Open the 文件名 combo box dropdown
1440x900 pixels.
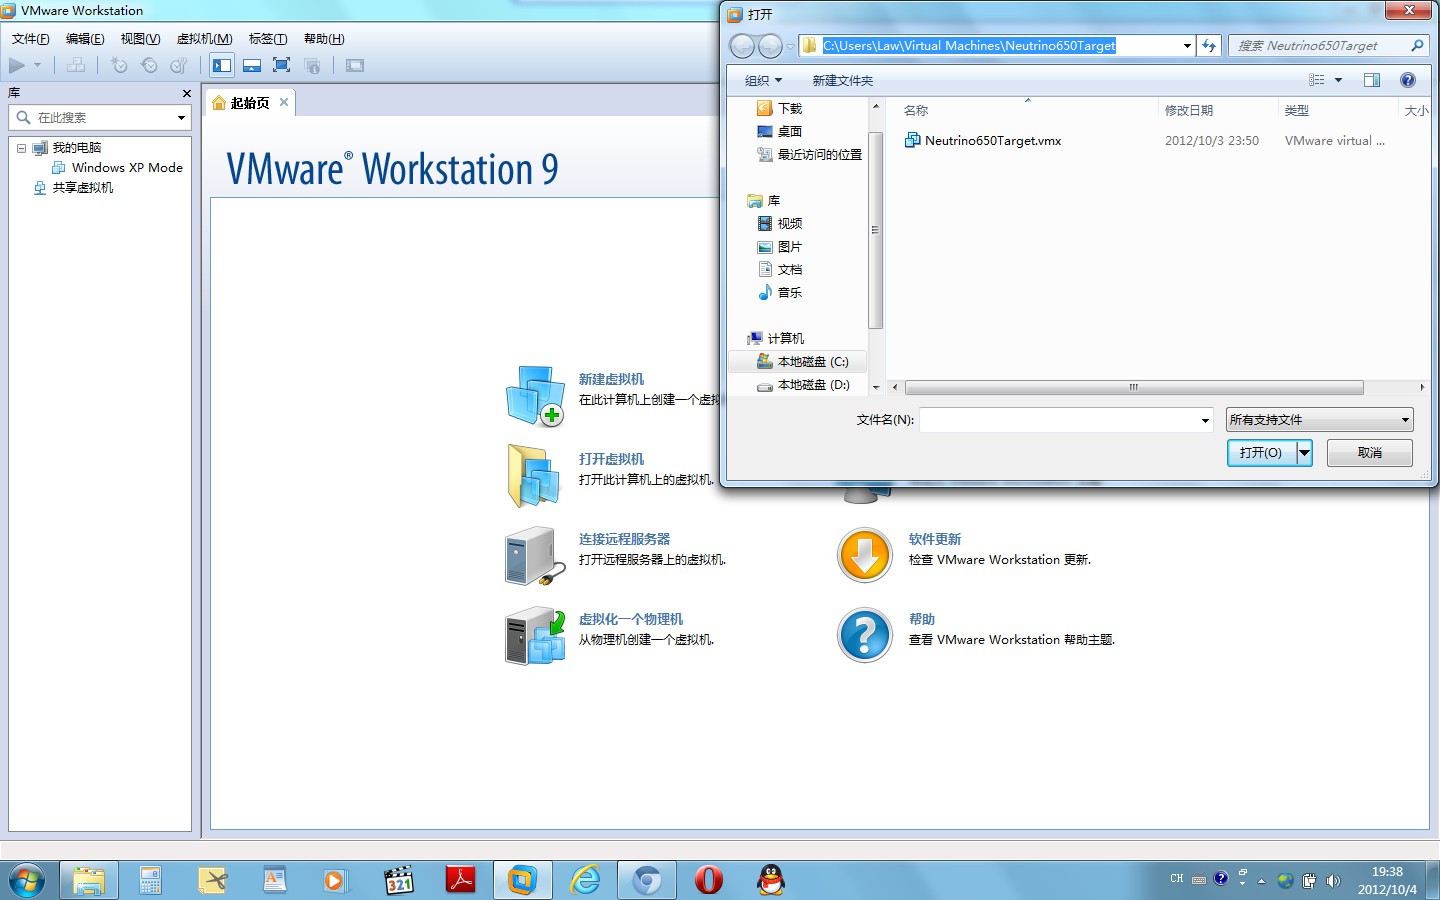click(1205, 420)
